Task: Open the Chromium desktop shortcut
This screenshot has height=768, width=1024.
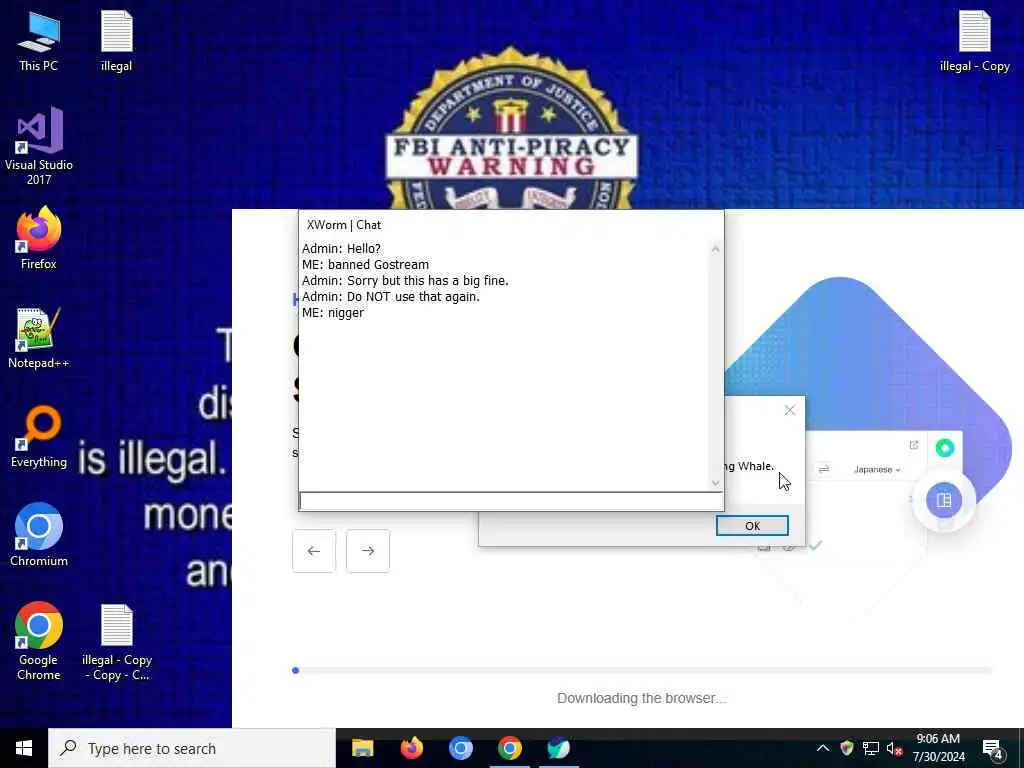Action: (x=39, y=534)
